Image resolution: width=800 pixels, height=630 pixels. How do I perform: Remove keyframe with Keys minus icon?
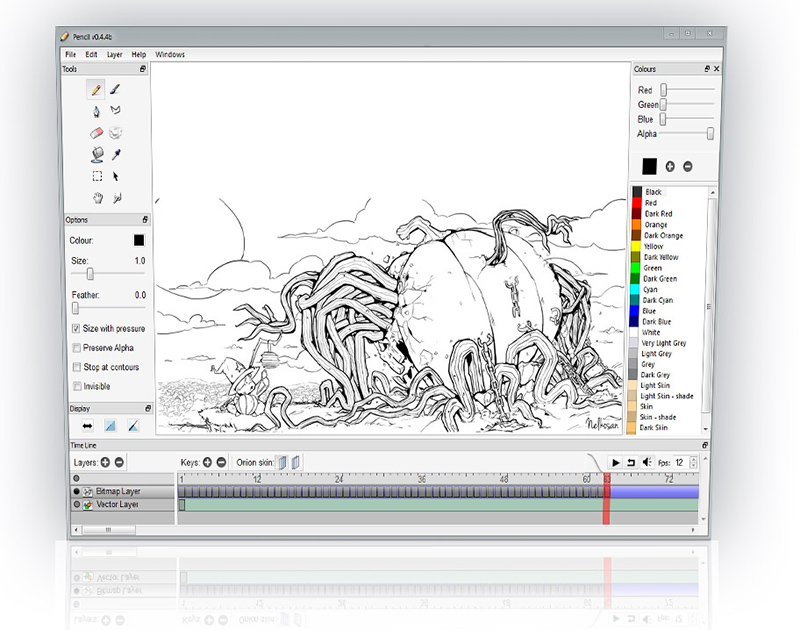(221, 463)
